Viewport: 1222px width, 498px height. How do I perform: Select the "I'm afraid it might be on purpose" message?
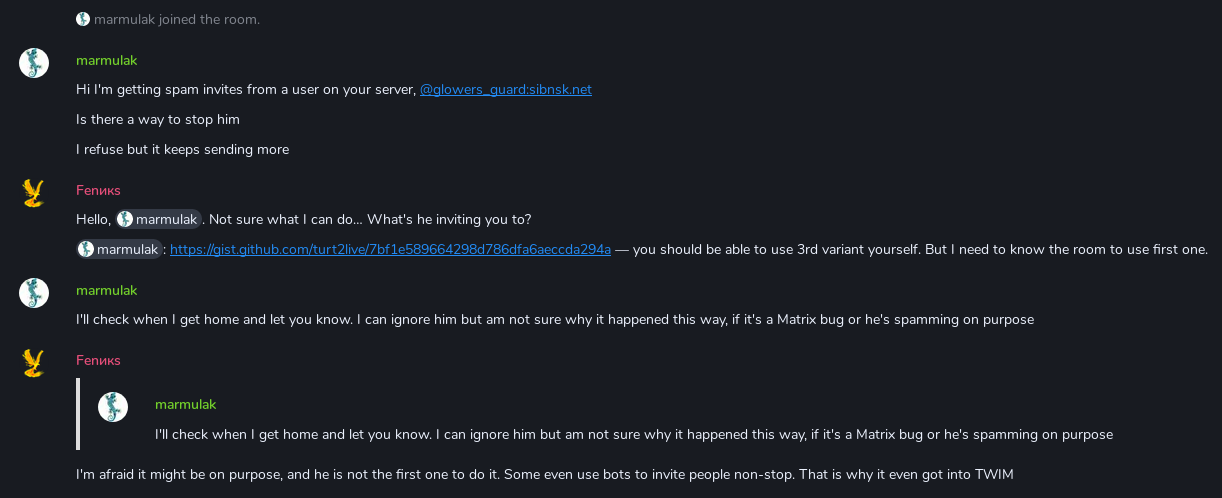point(545,474)
